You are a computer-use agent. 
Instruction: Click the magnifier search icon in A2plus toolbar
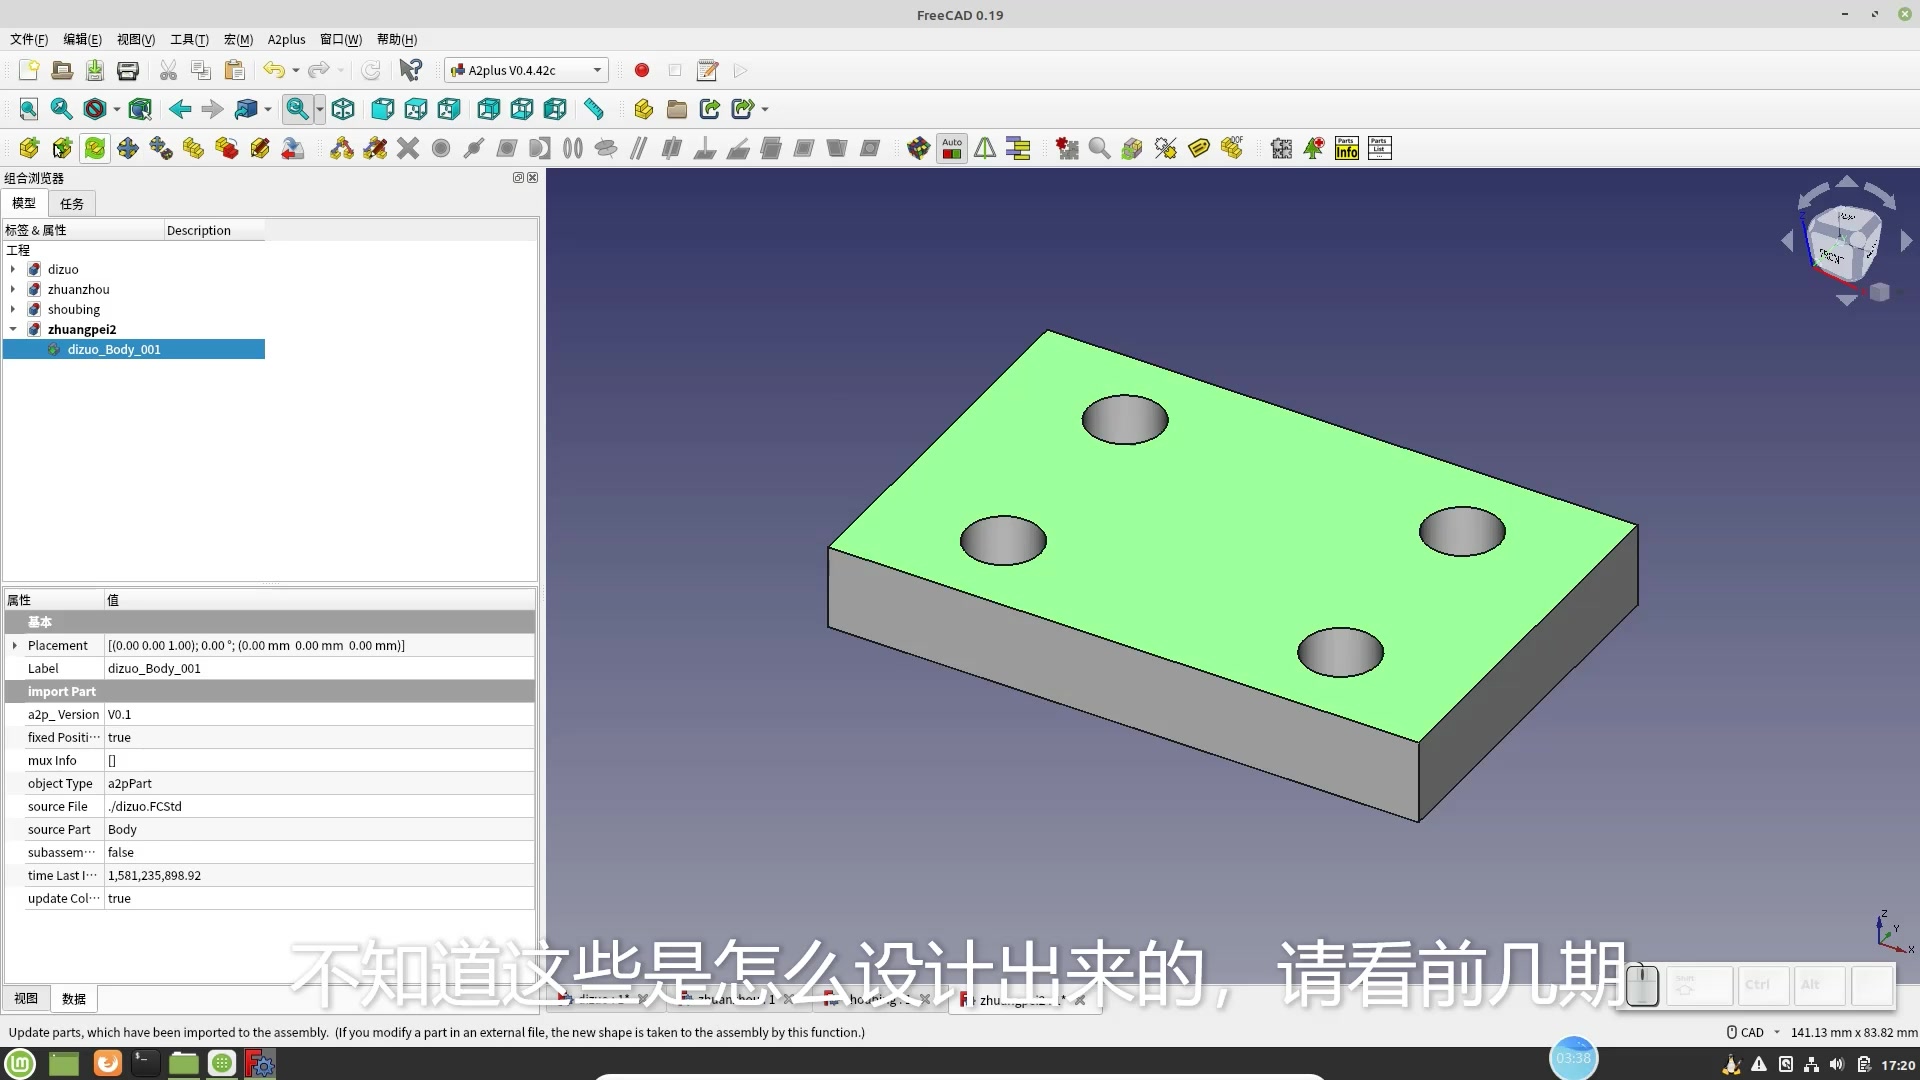(x=1098, y=148)
